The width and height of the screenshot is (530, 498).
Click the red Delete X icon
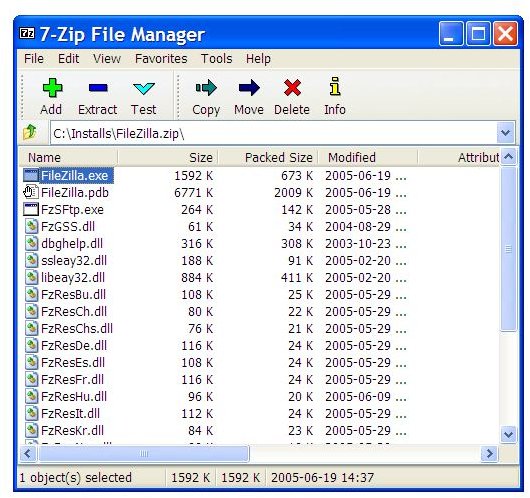coord(292,88)
